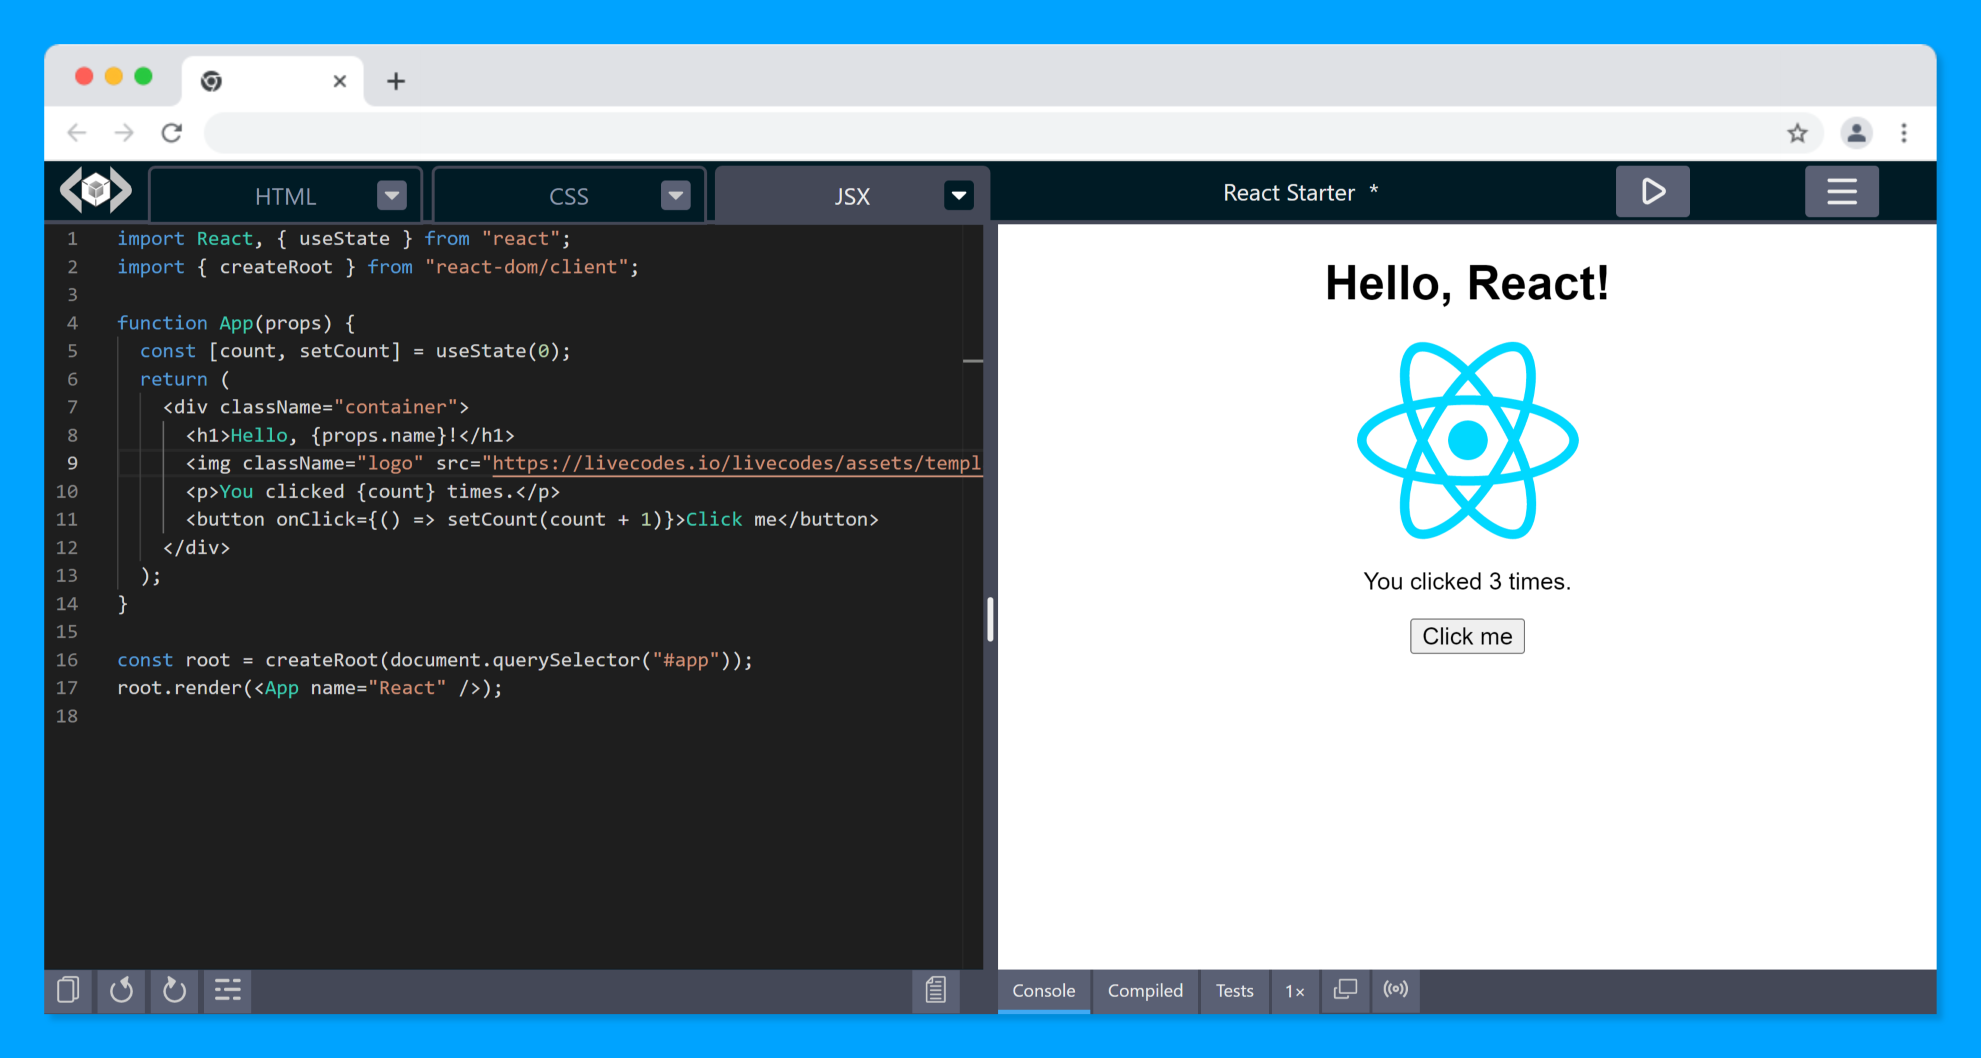Image resolution: width=1981 pixels, height=1058 pixels.
Task: Copy the editor code using the copy icon
Action: pyautogui.click(x=68, y=990)
